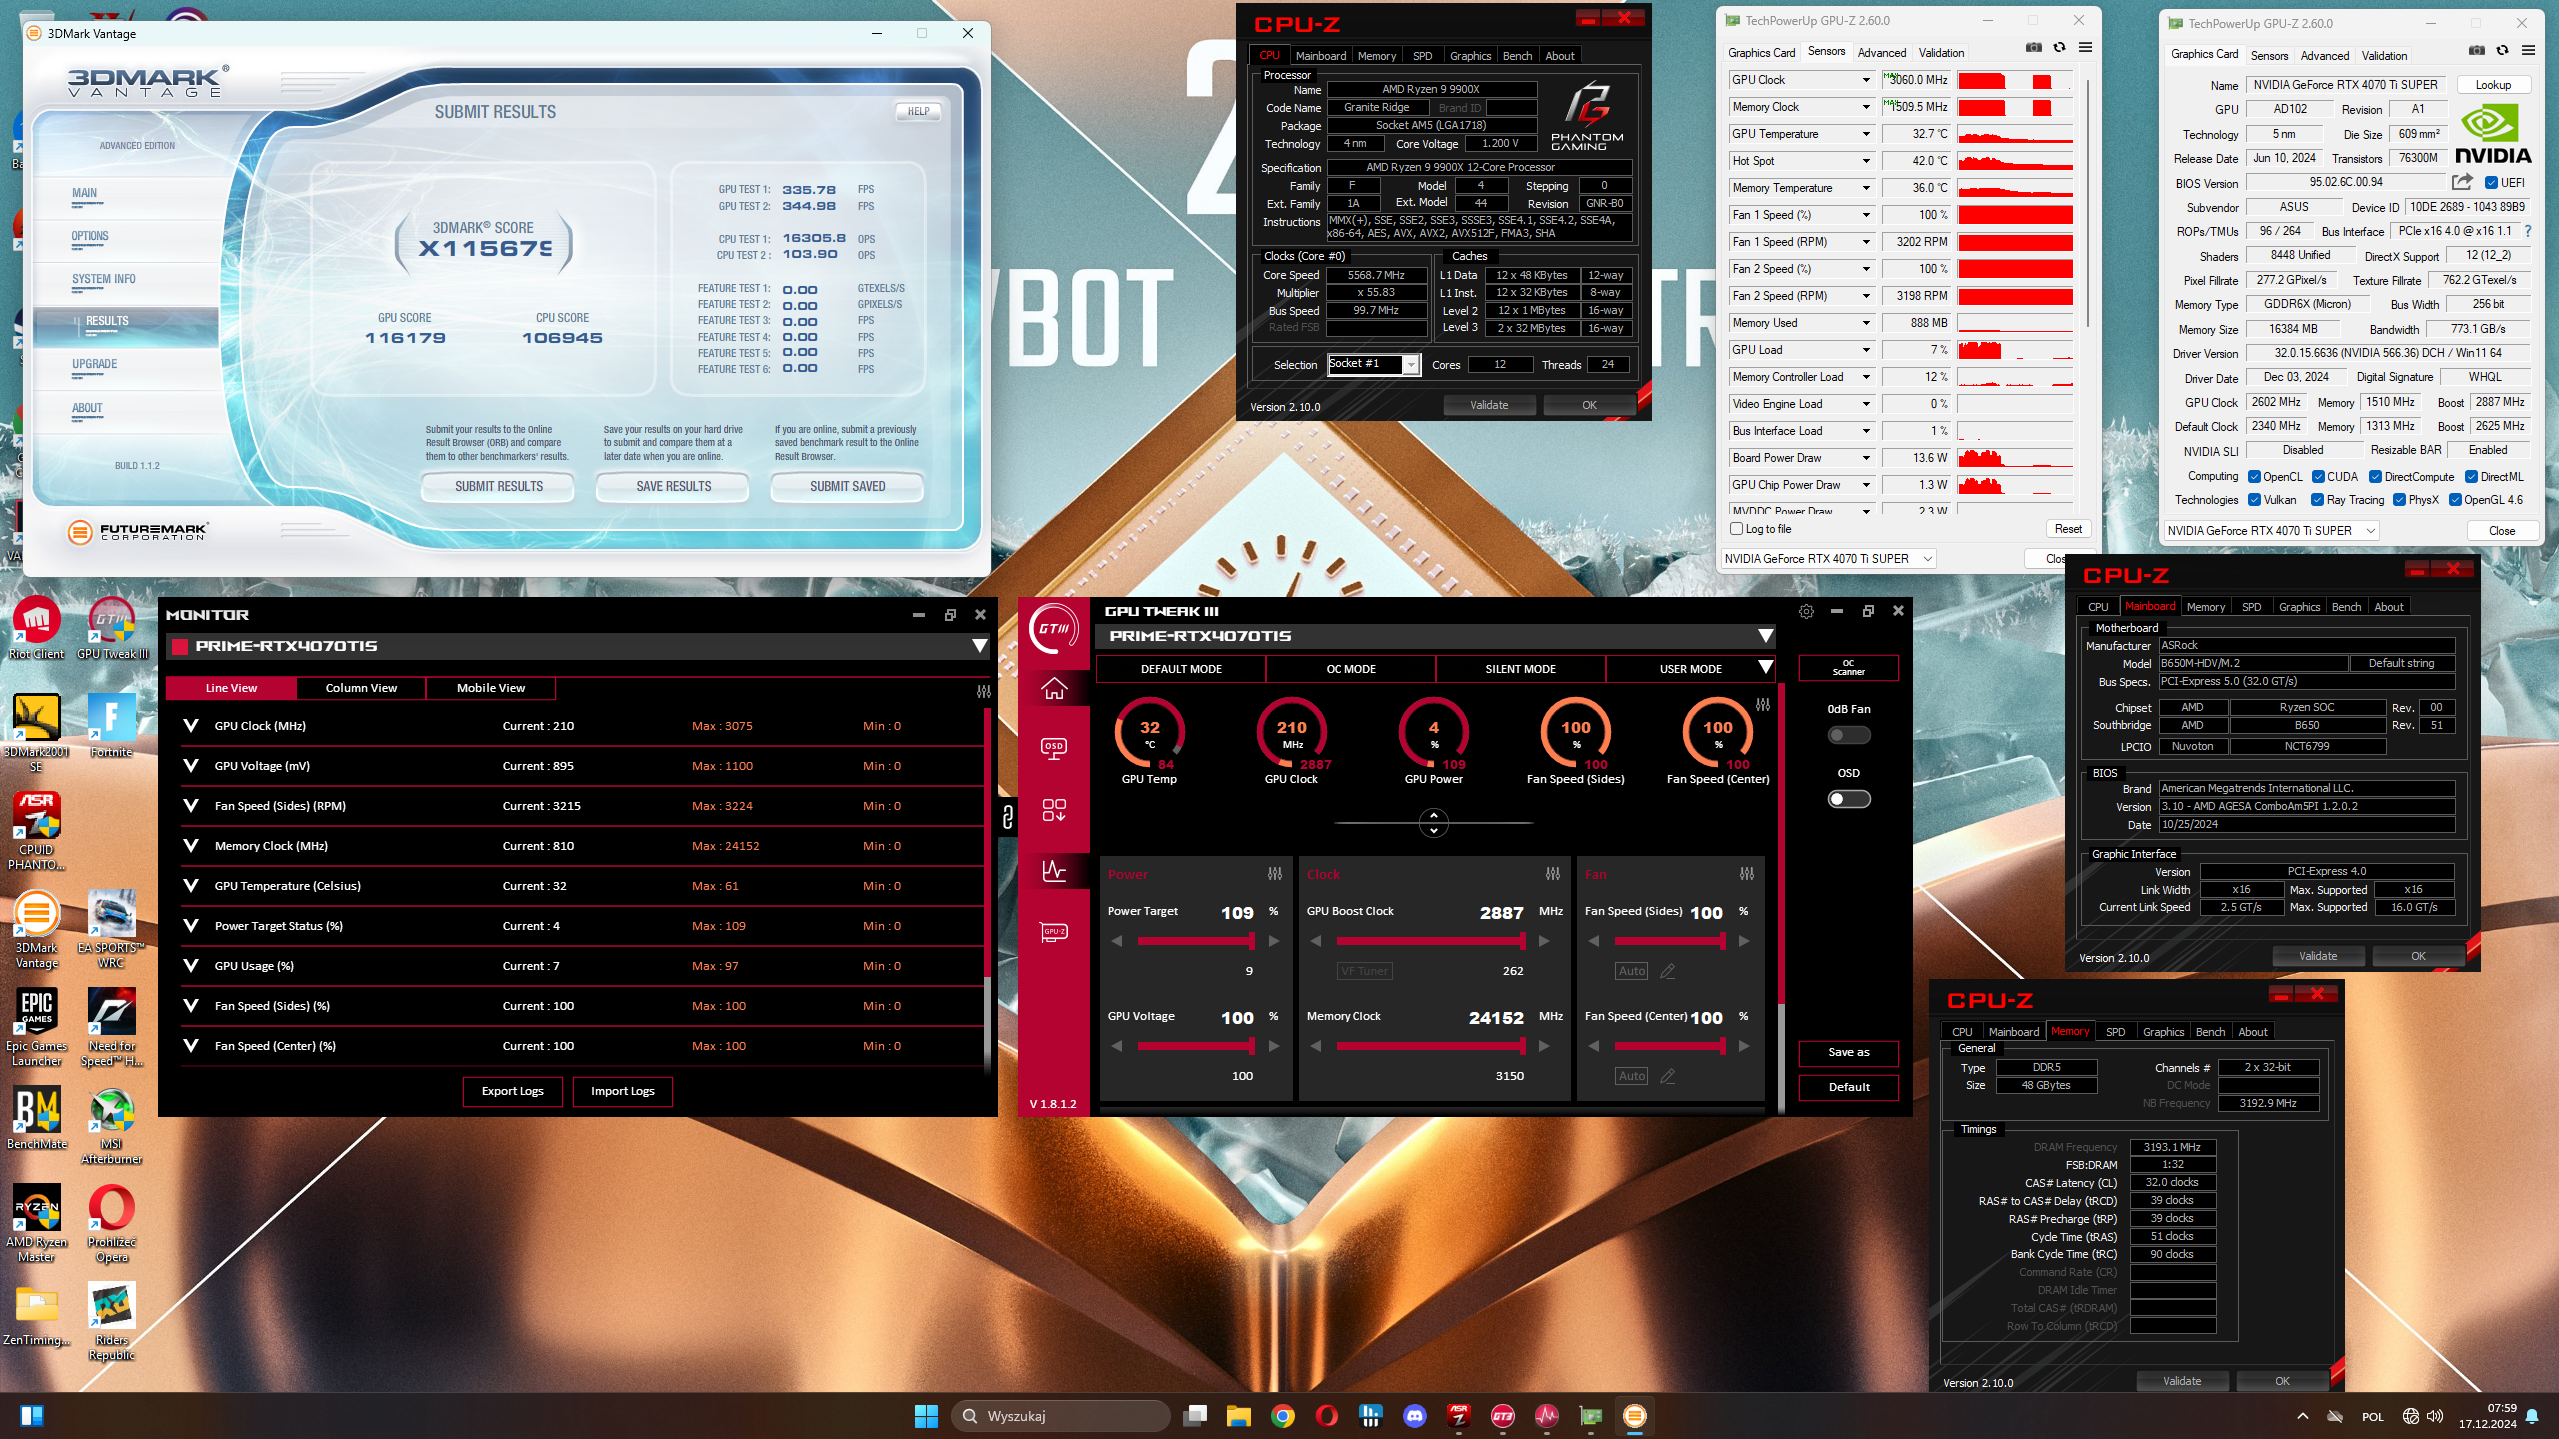This screenshot has height=1439, width=2559.
Task: Open Monitor window settings sliders icon
Action: 984,691
